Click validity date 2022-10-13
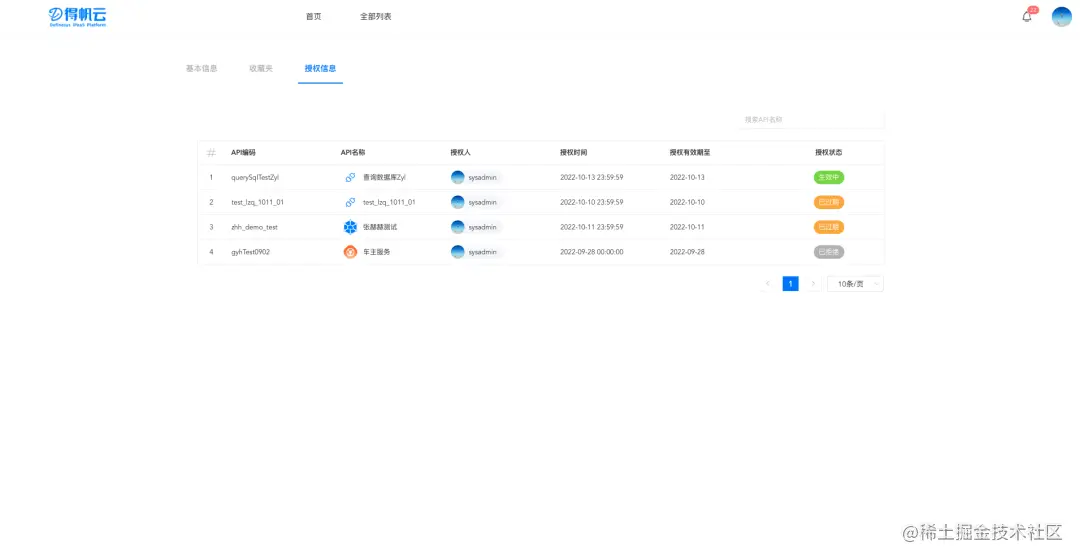 (x=687, y=177)
